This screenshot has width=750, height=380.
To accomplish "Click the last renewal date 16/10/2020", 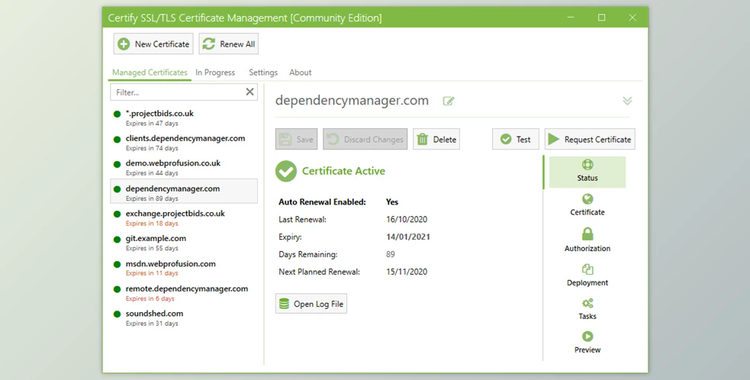I will (x=407, y=219).
